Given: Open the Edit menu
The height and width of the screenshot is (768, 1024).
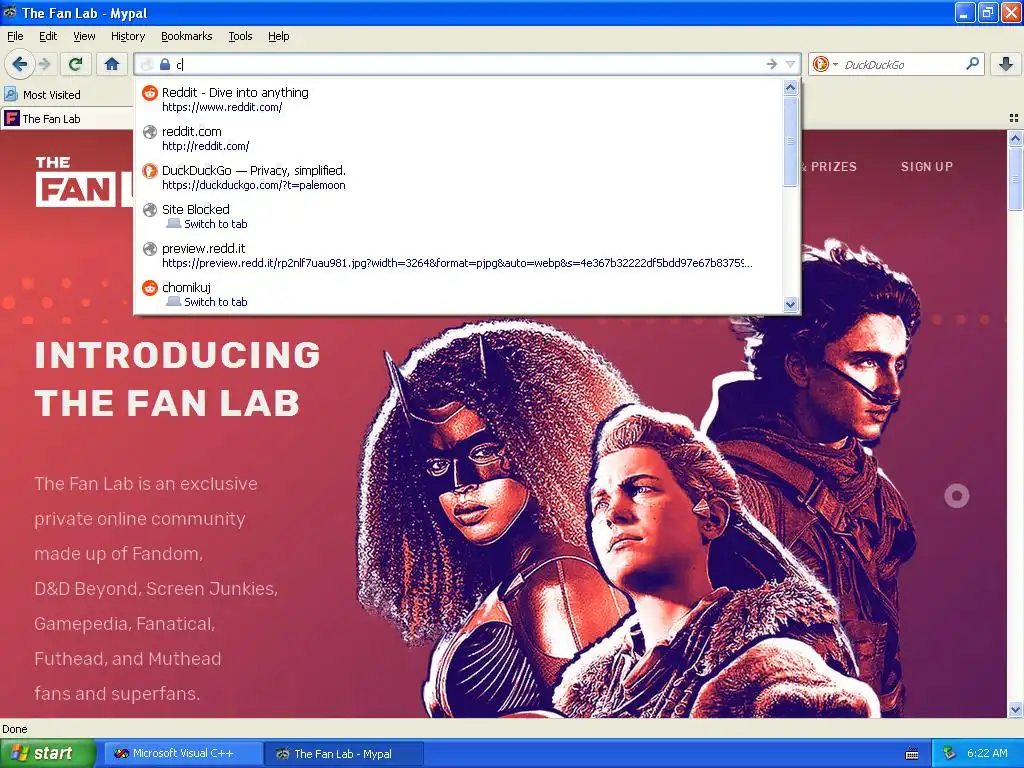Looking at the screenshot, I should [x=48, y=36].
